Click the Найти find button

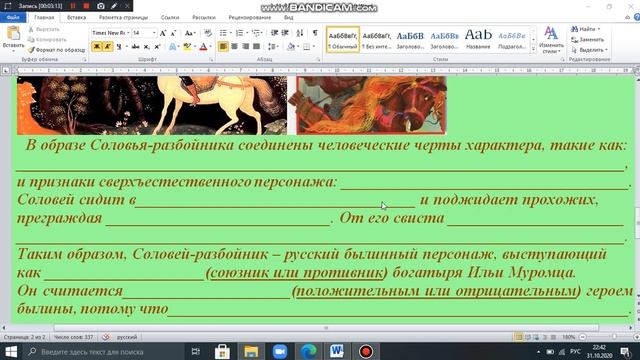coord(585,29)
